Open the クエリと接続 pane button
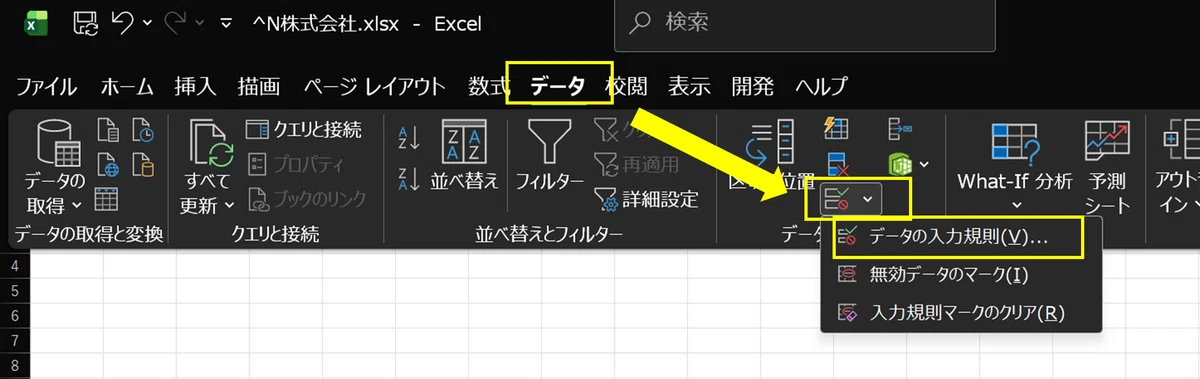The image size is (1200, 379). tap(304, 130)
